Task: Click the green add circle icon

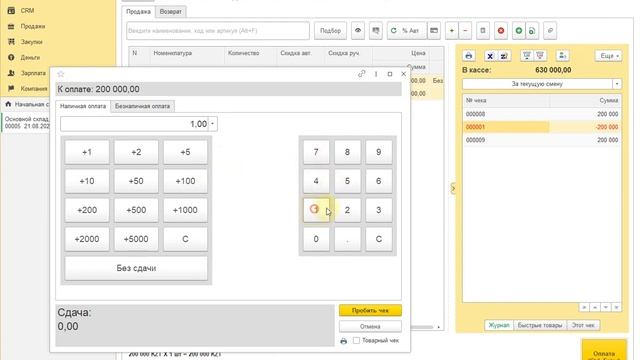Action: (x=519, y=31)
